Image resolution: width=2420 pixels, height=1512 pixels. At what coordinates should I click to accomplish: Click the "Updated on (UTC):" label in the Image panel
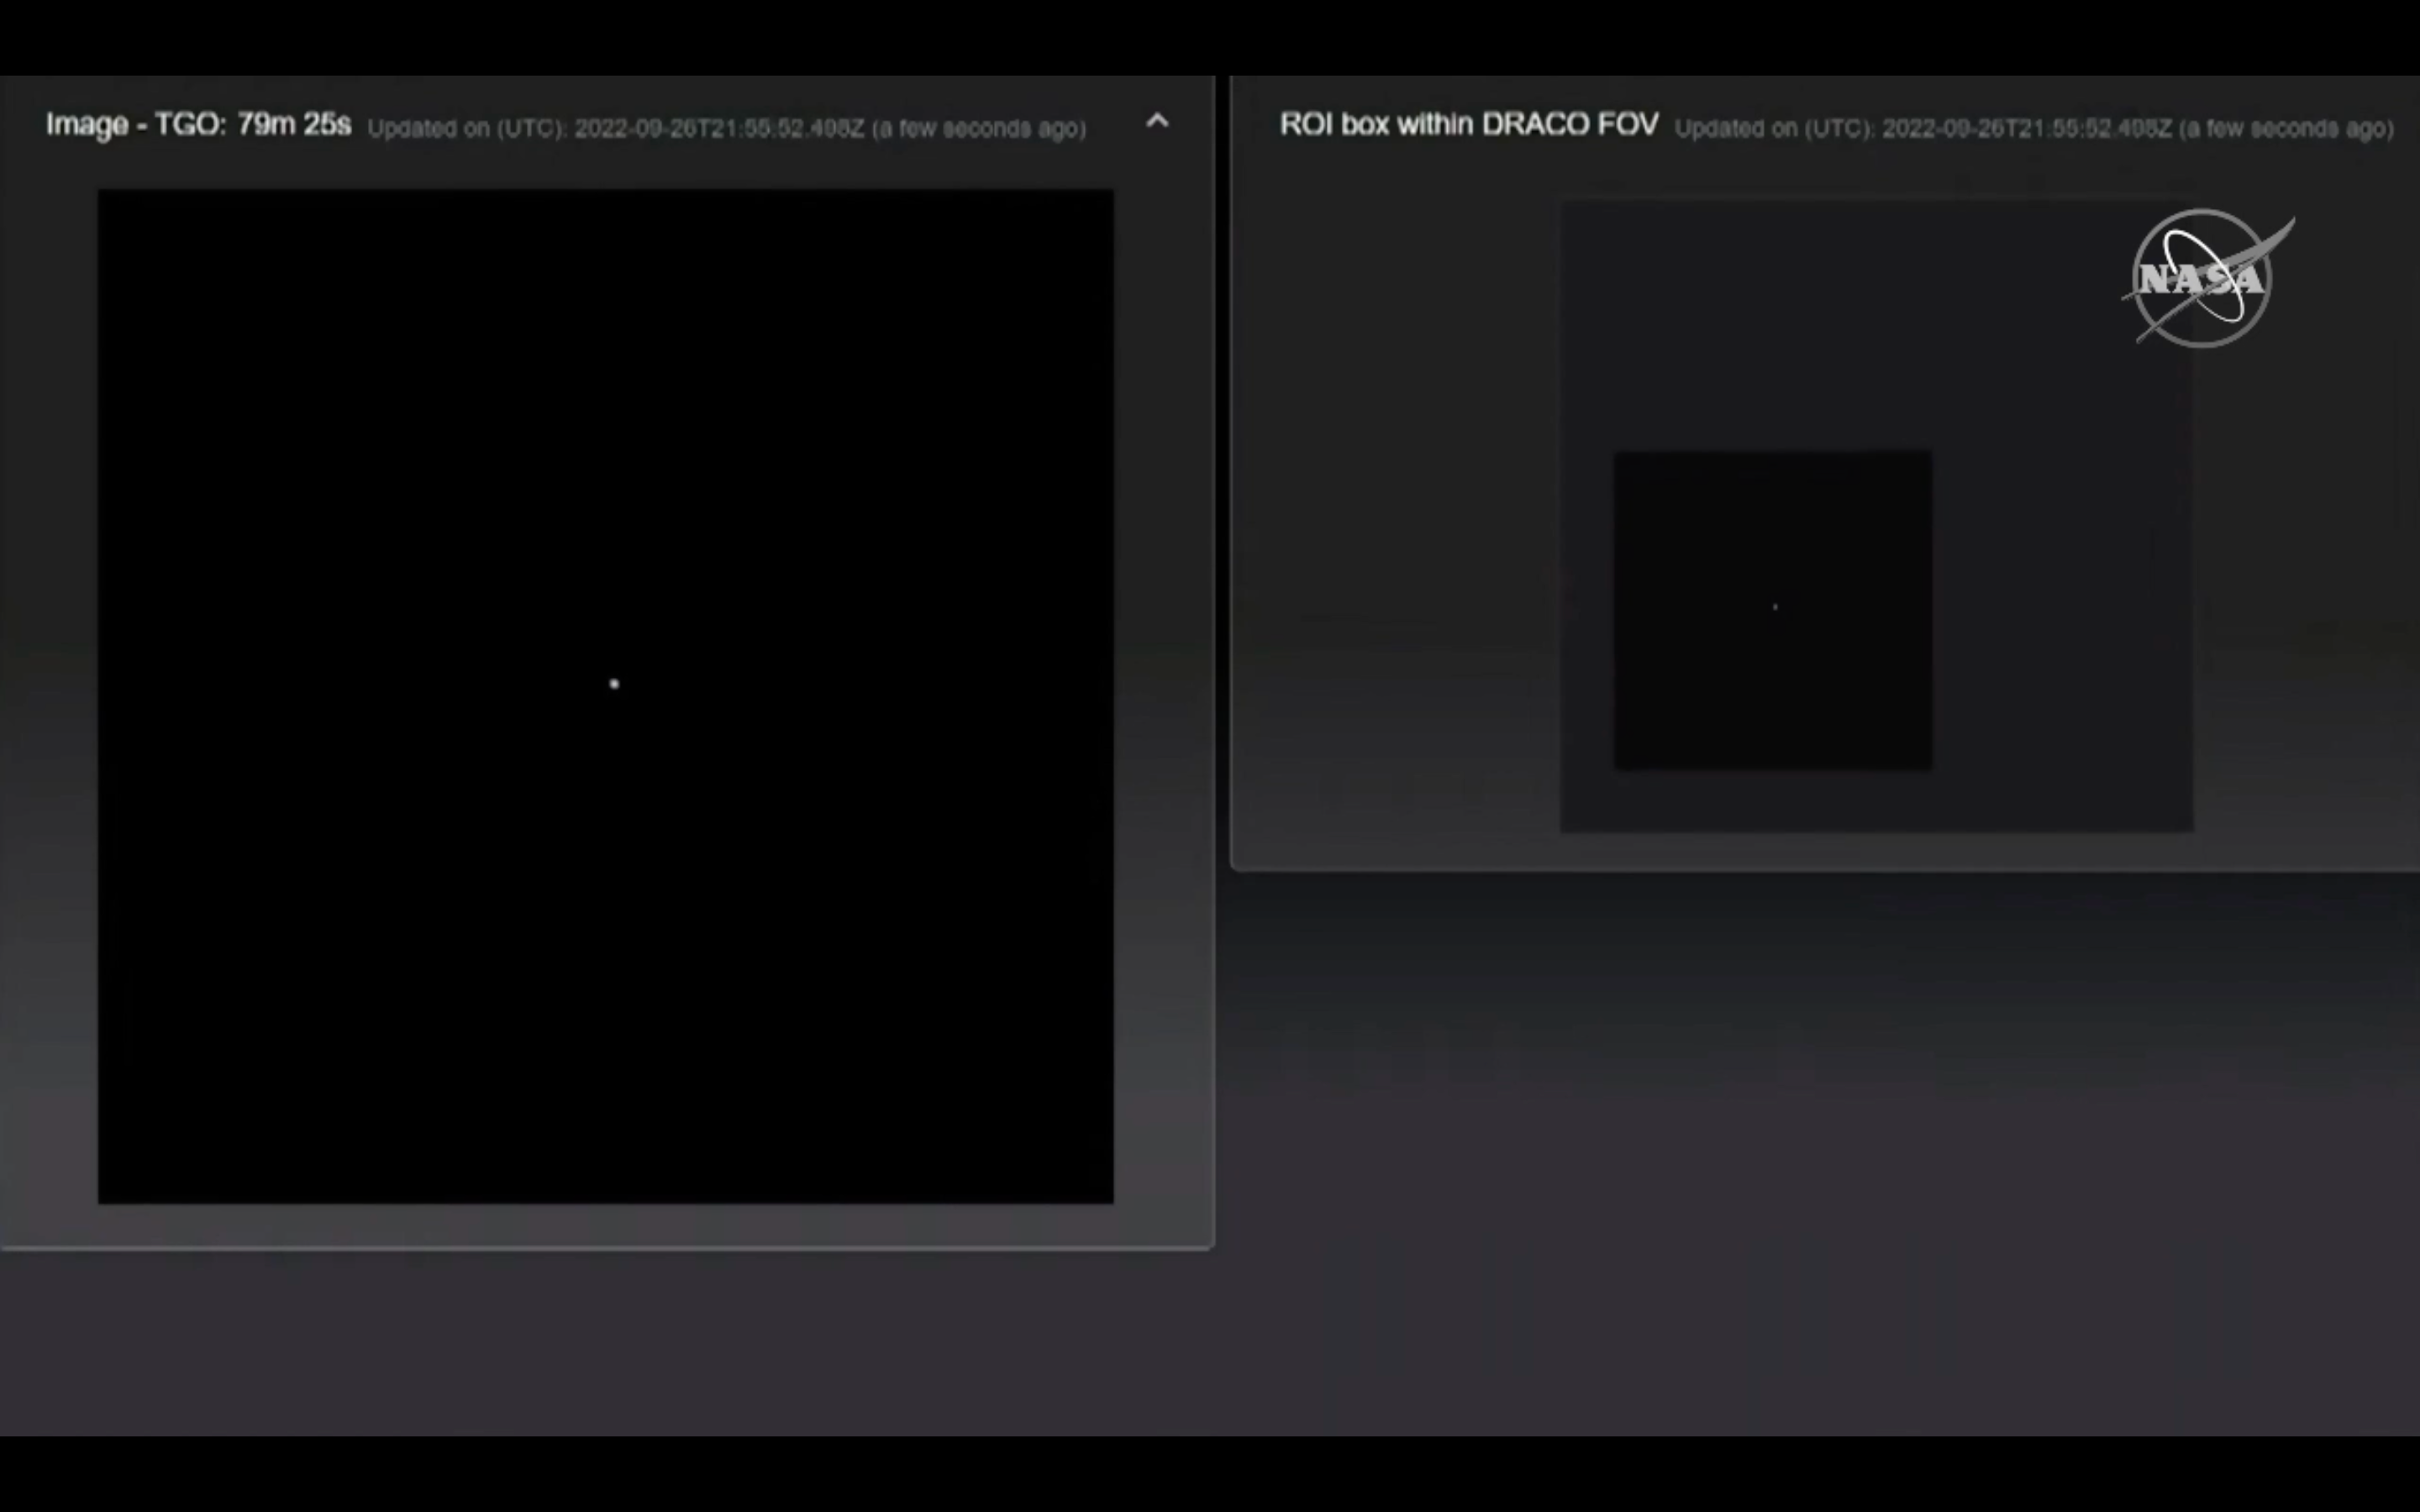[x=466, y=129]
